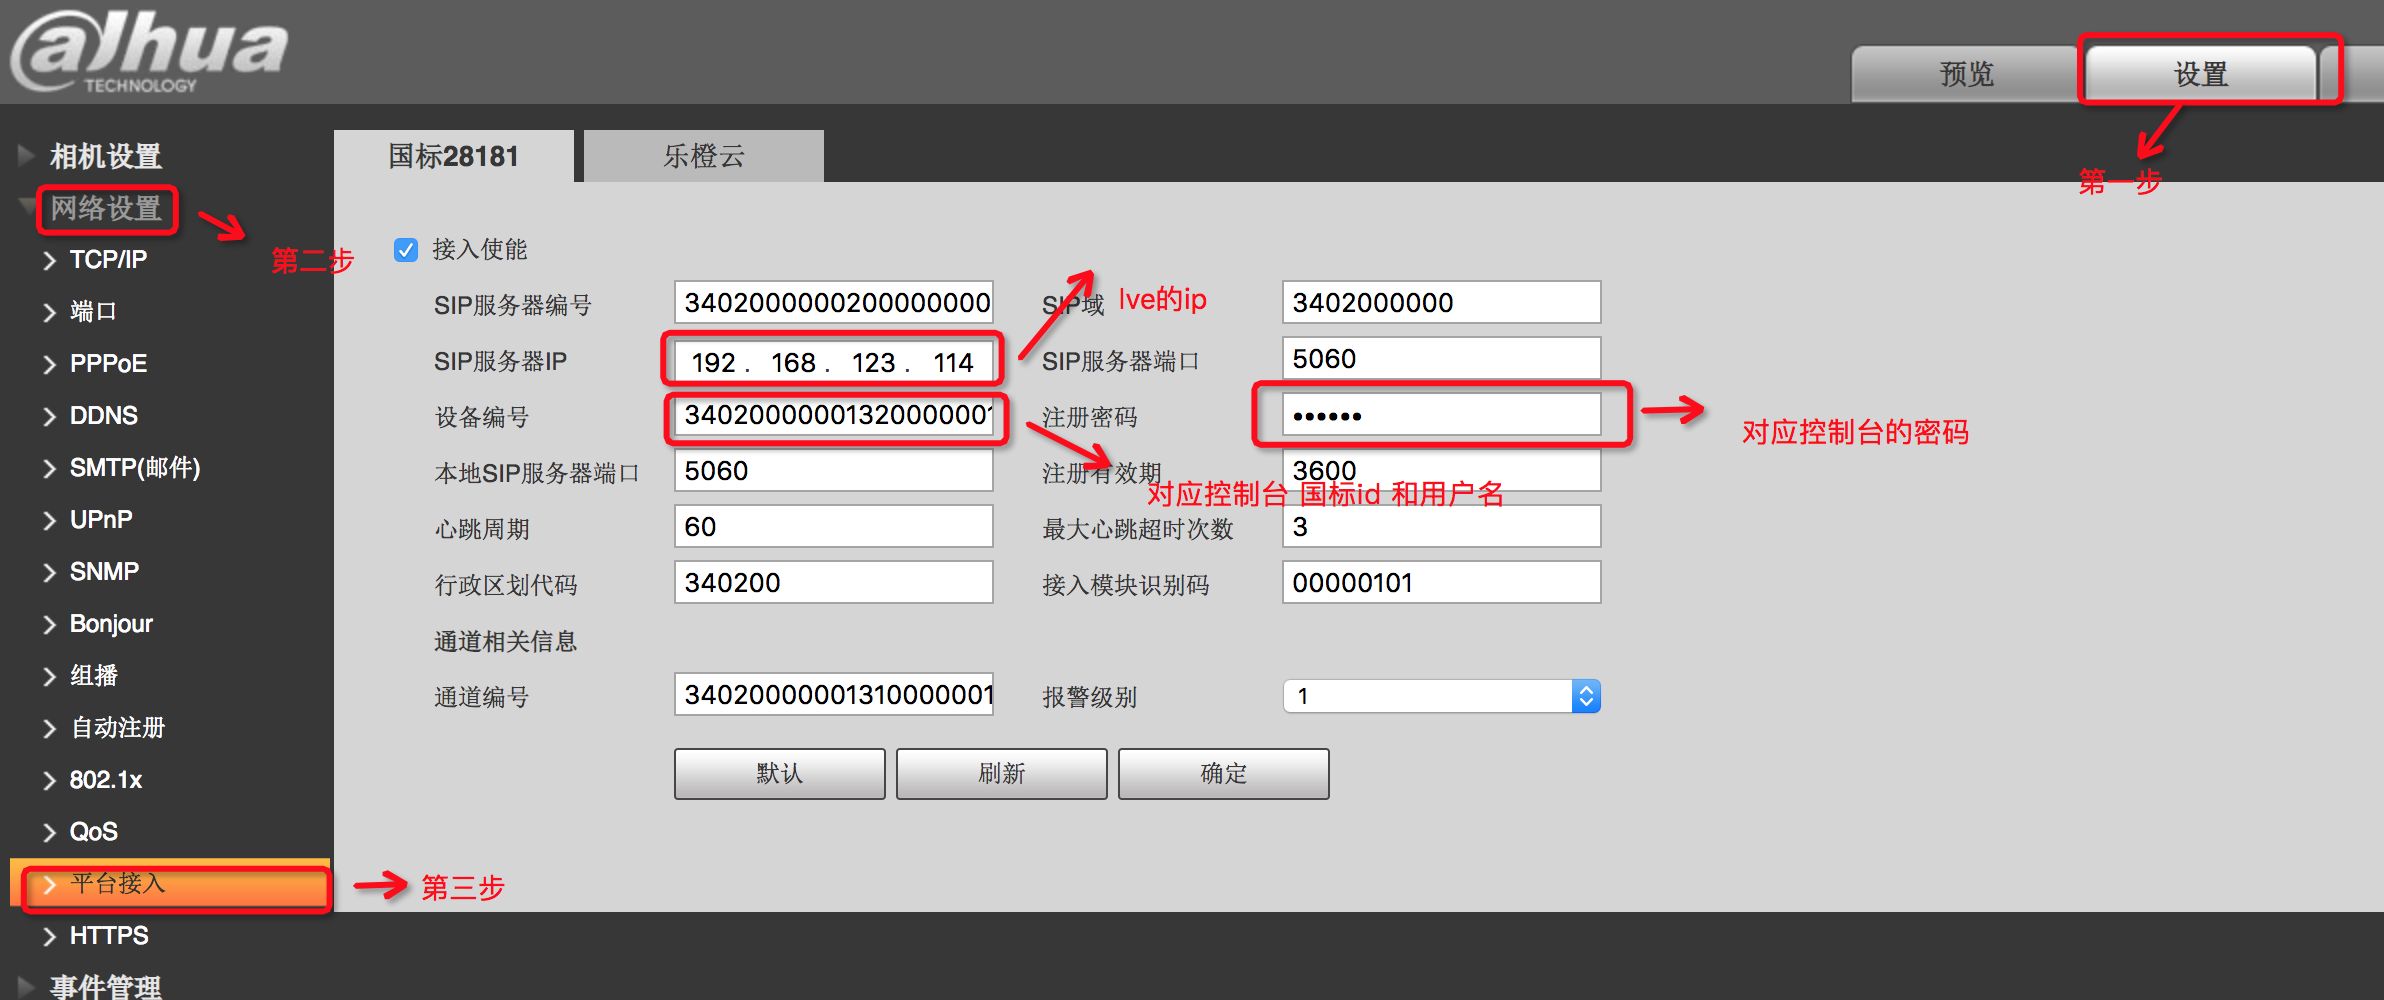Open the 802.1x settings page
The width and height of the screenshot is (2384, 1000).
[105, 780]
